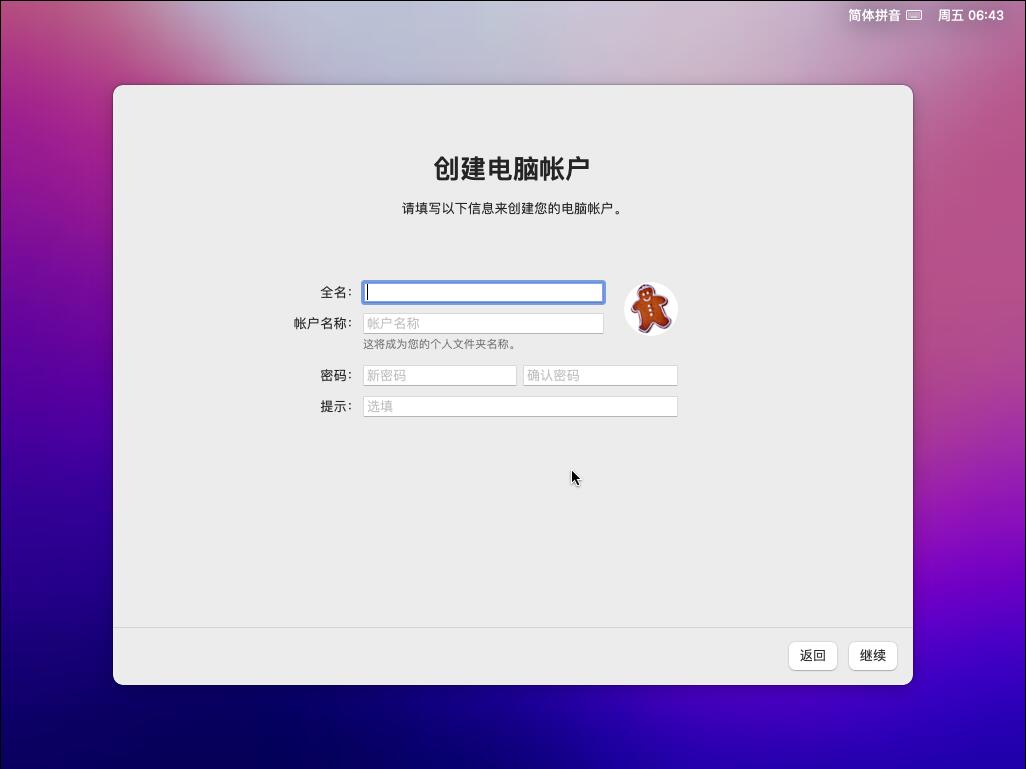
Task: Click the 帐户名称 label
Action: coord(324,323)
